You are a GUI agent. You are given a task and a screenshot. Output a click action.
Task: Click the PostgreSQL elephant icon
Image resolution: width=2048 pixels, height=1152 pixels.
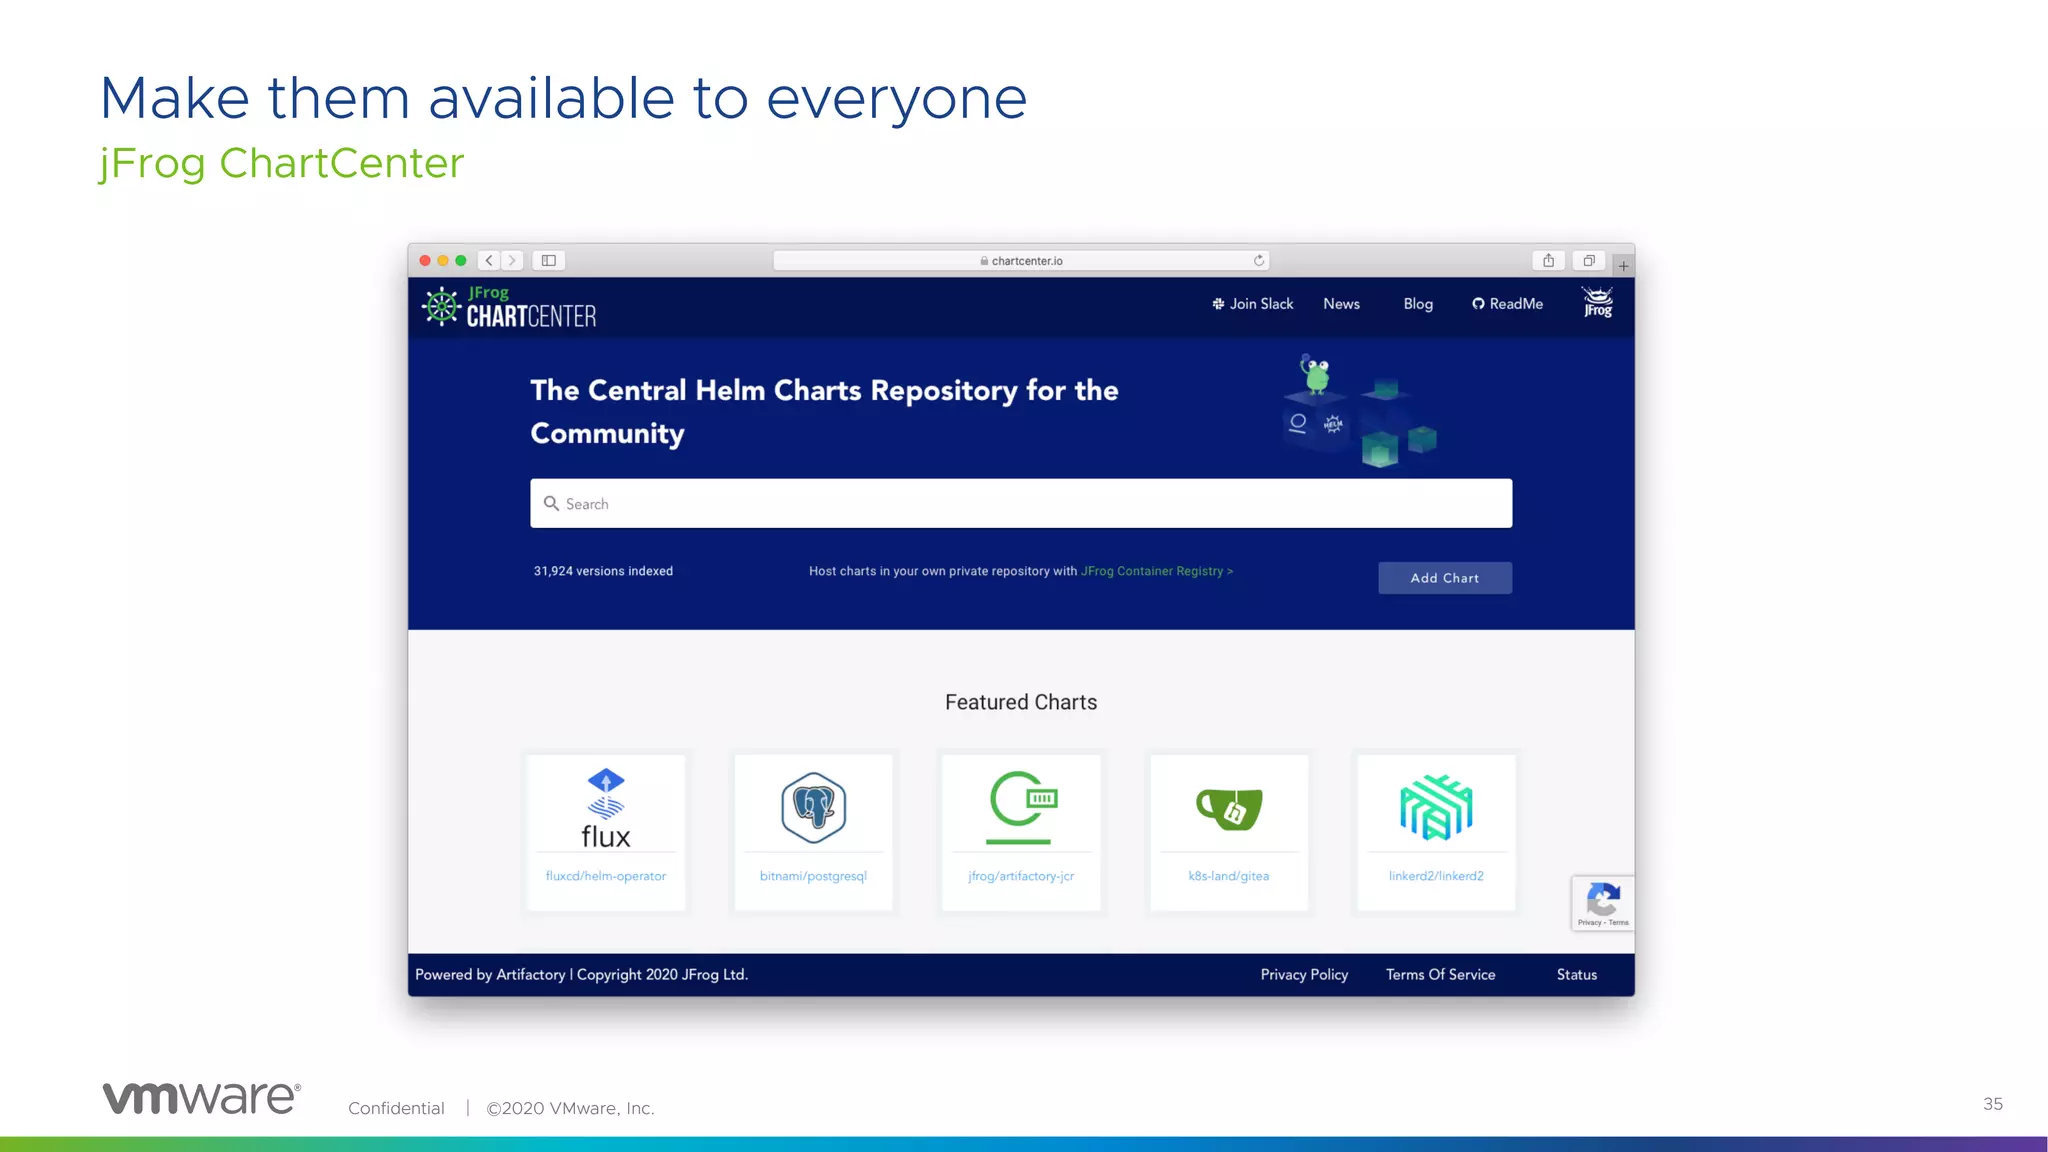click(x=813, y=807)
